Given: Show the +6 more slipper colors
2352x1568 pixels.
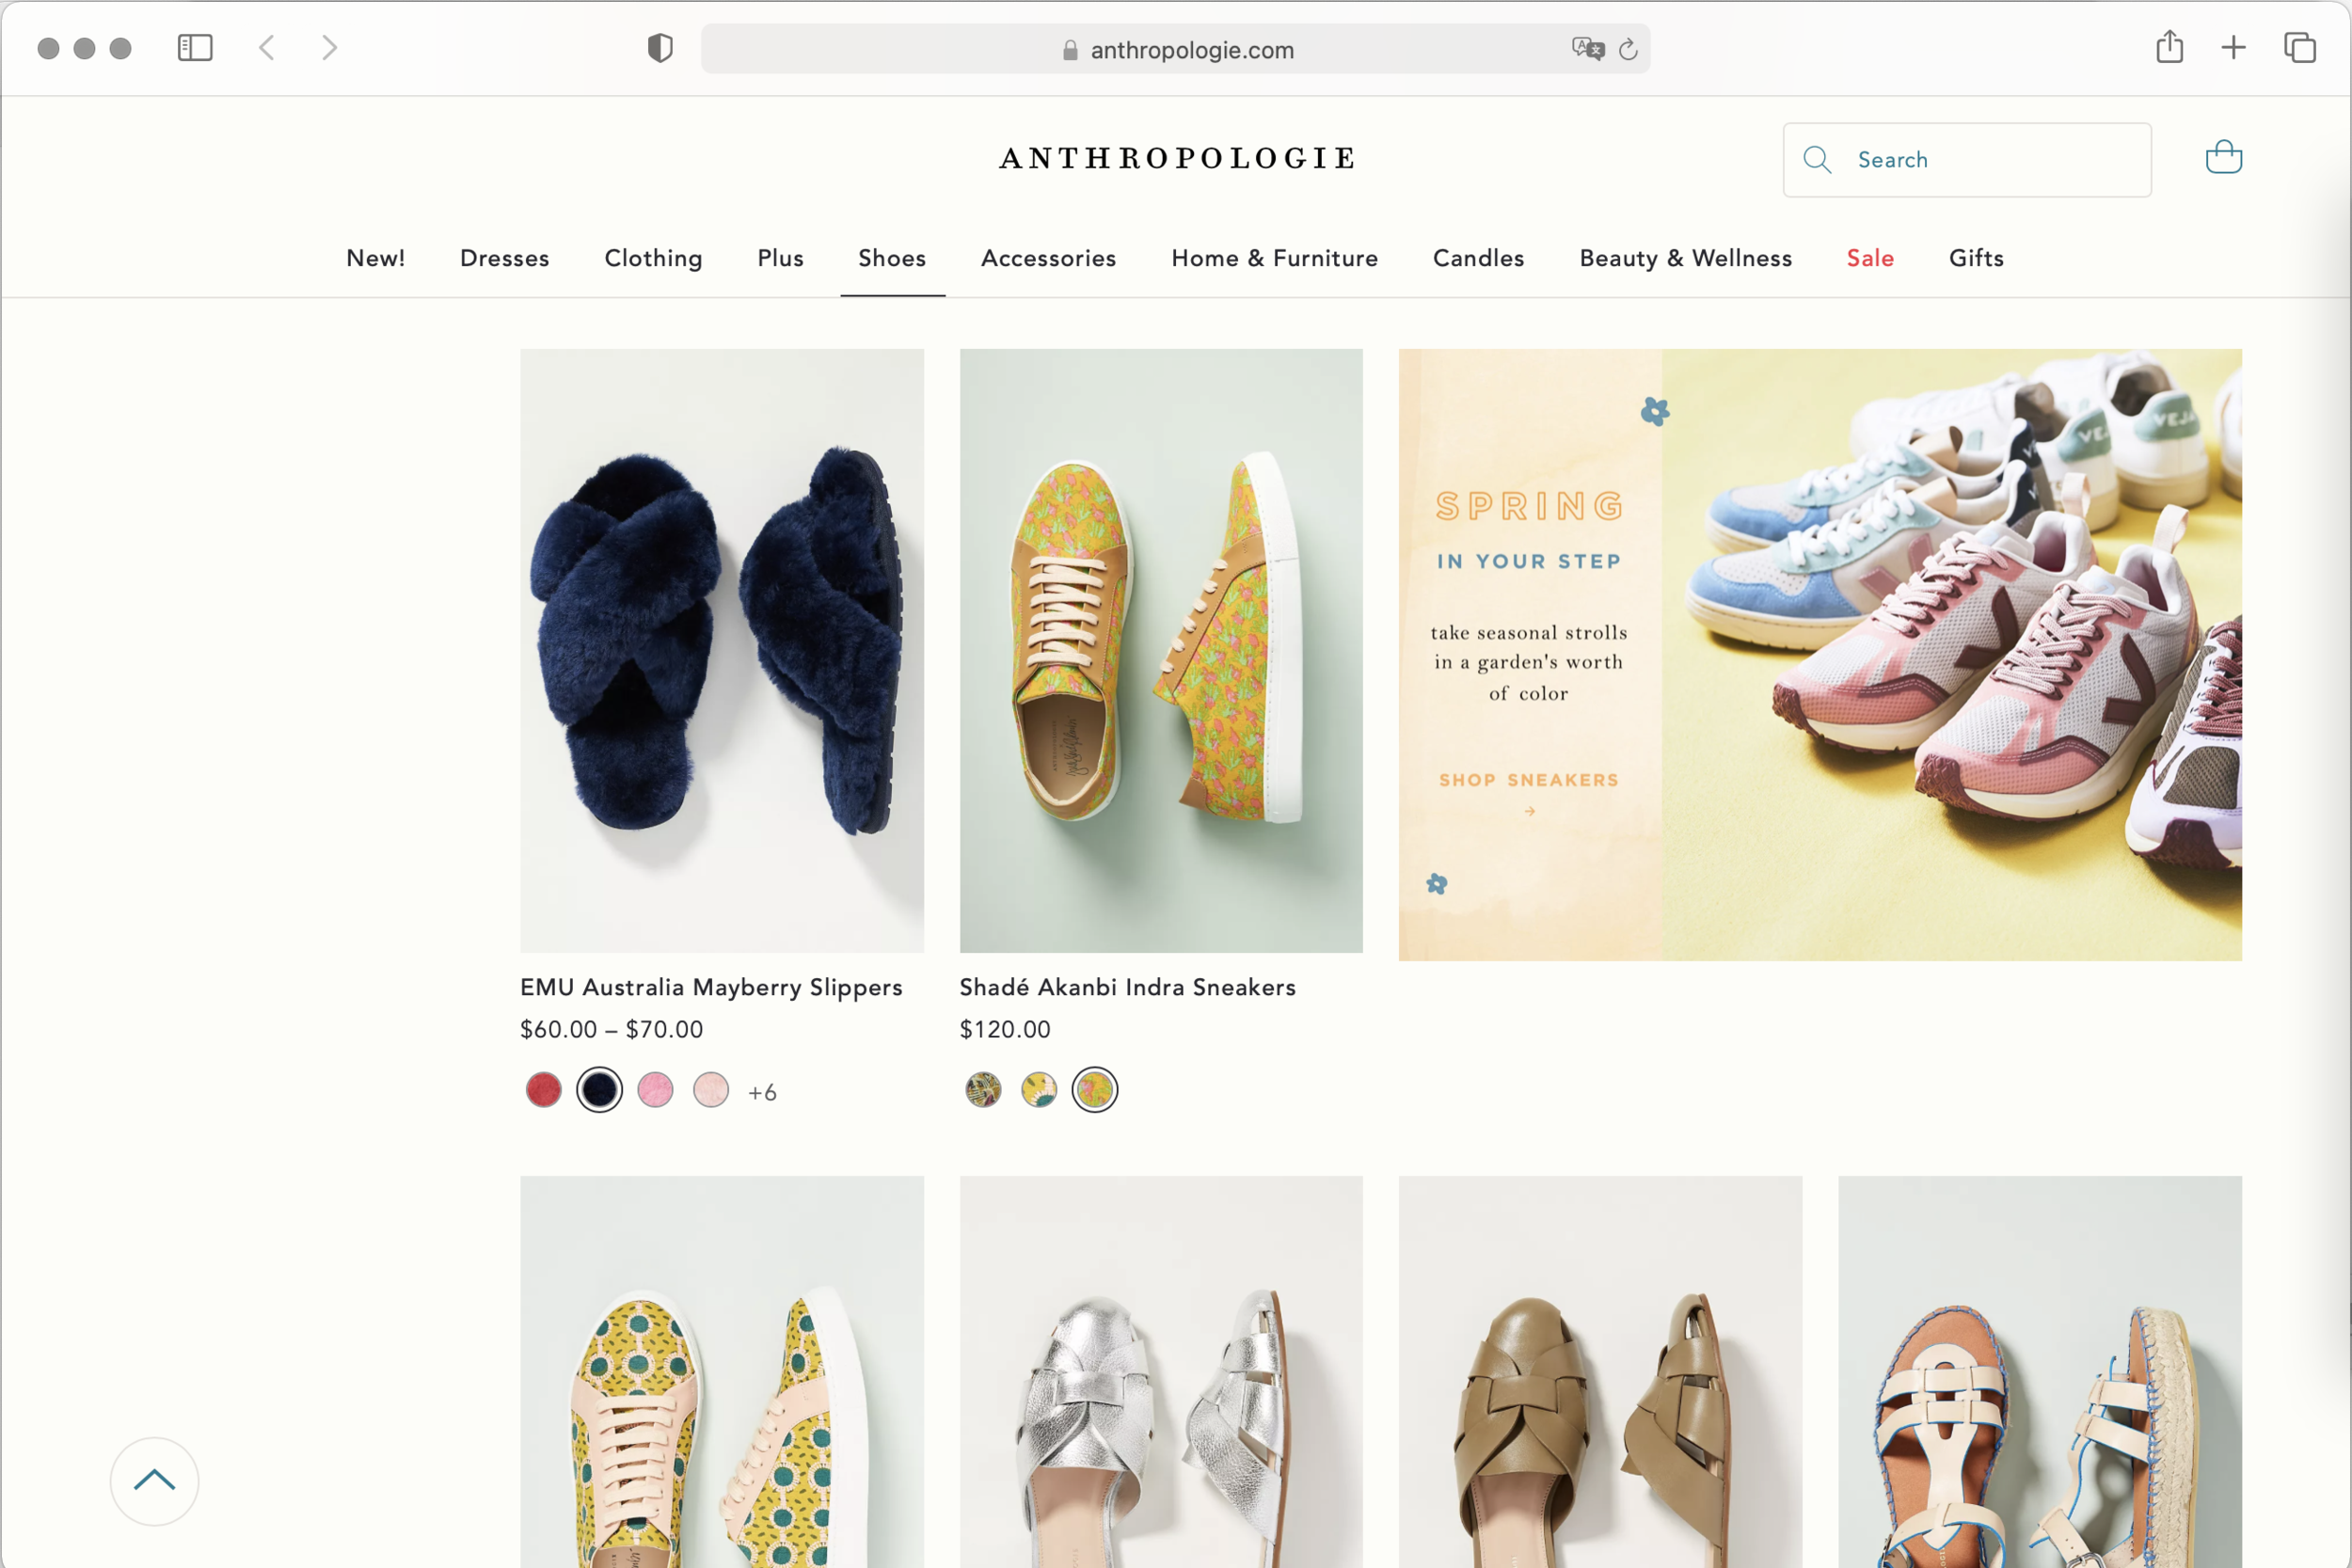Looking at the screenshot, I should (762, 1092).
